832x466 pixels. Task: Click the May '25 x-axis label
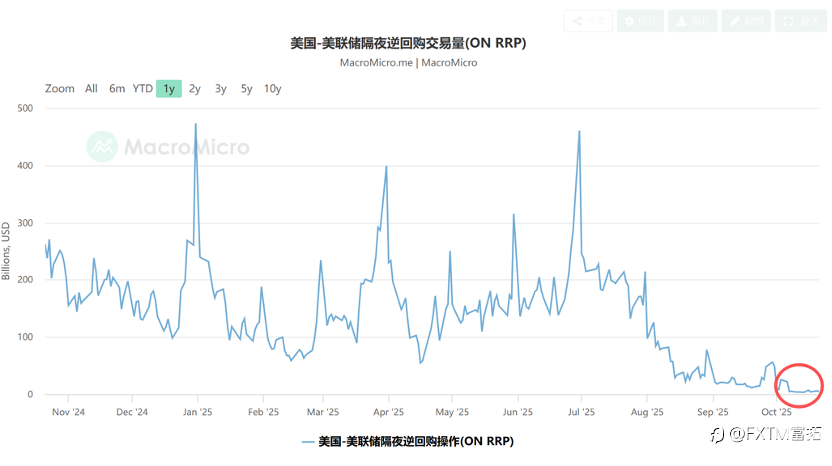tap(452, 412)
